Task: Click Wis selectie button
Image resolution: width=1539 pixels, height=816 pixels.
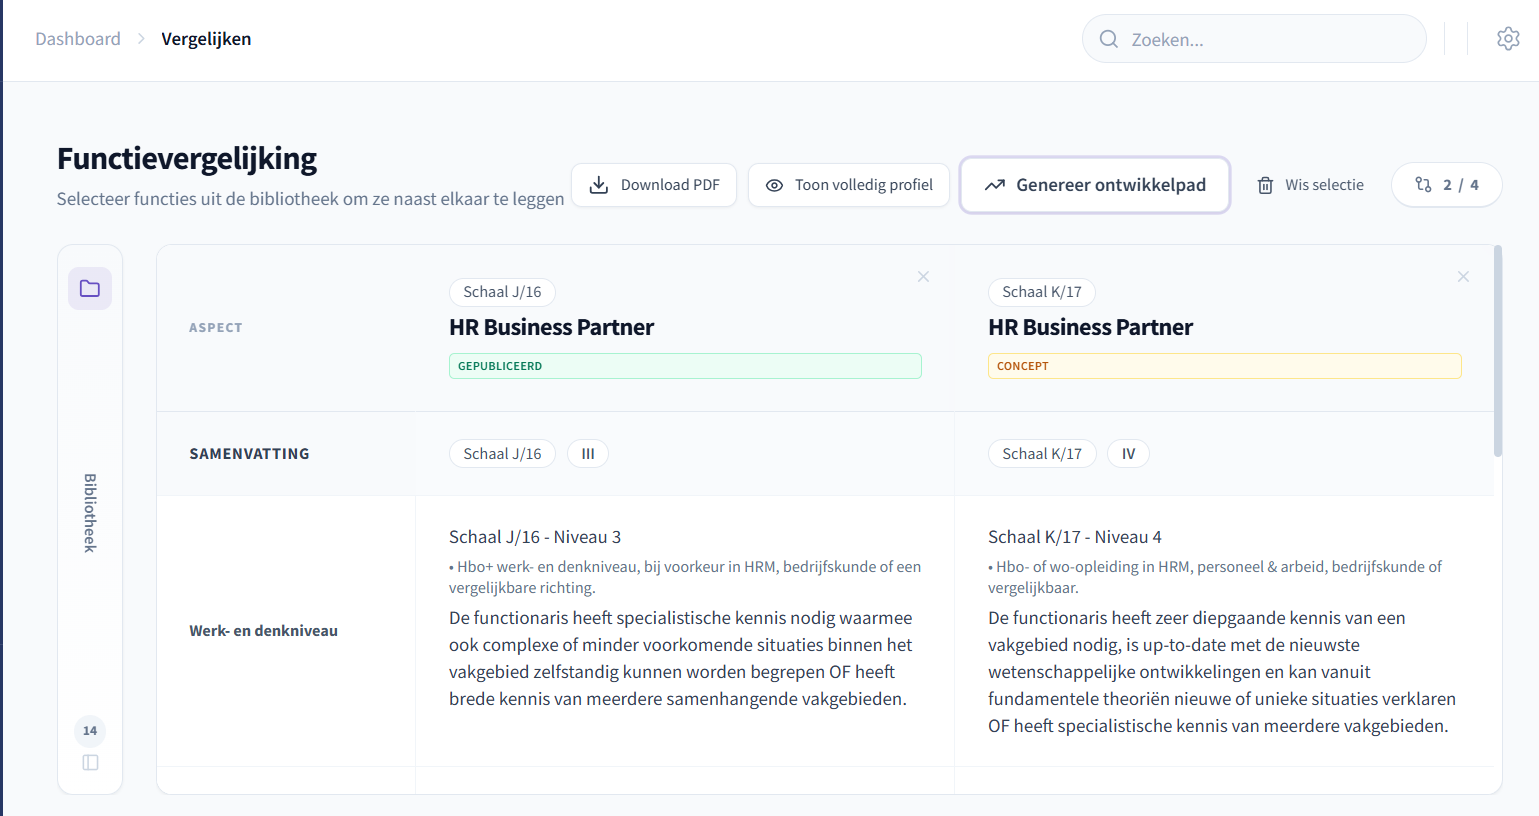Action: 1310,185
